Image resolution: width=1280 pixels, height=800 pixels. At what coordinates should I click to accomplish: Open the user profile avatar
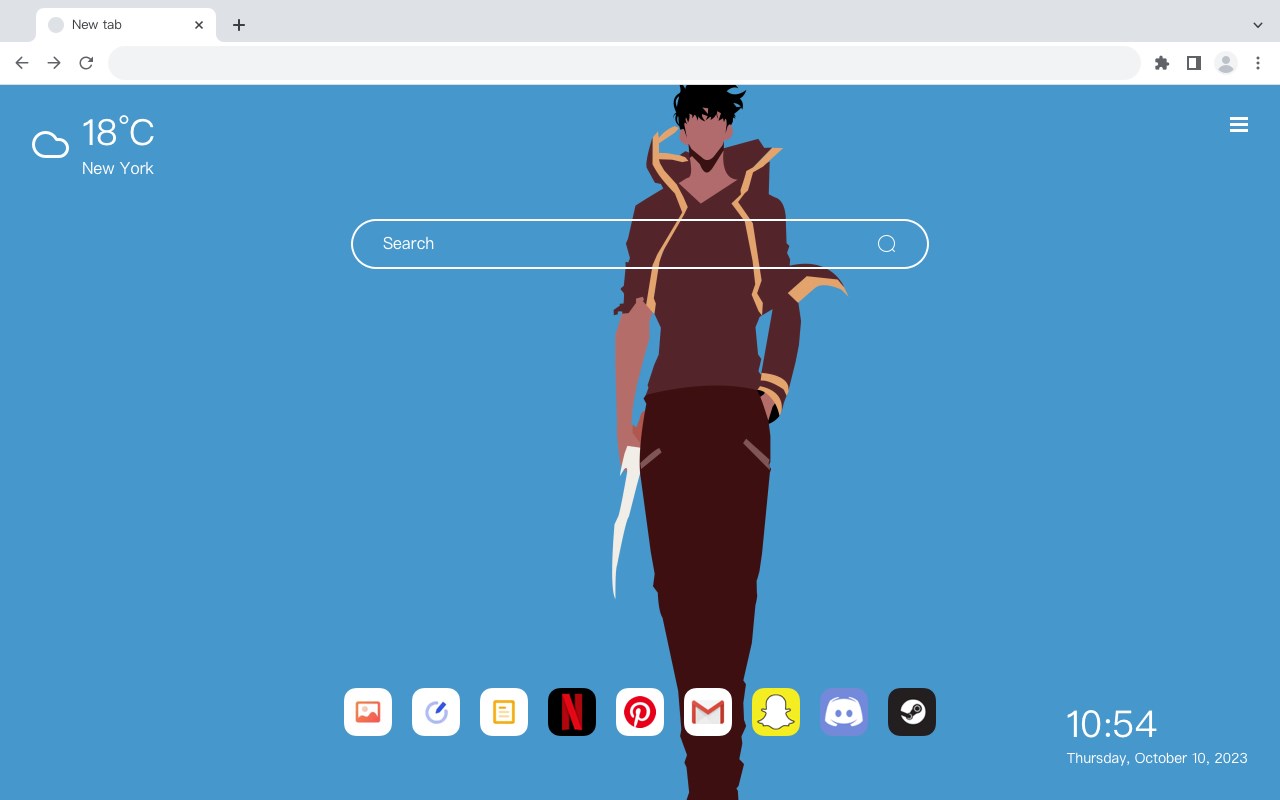[x=1226, y=63]
